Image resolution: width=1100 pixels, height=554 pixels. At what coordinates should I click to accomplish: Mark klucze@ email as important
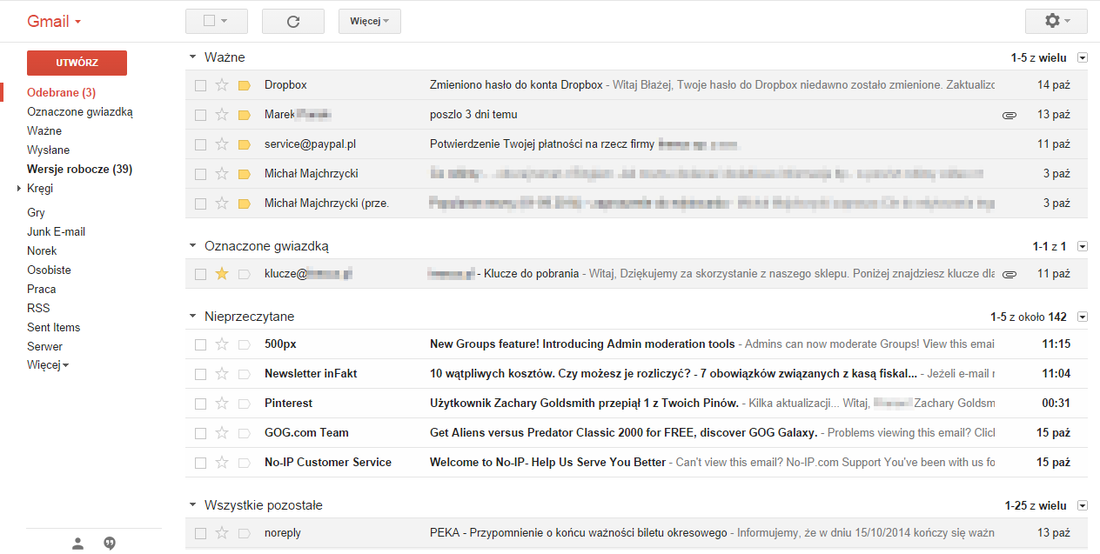244,273
